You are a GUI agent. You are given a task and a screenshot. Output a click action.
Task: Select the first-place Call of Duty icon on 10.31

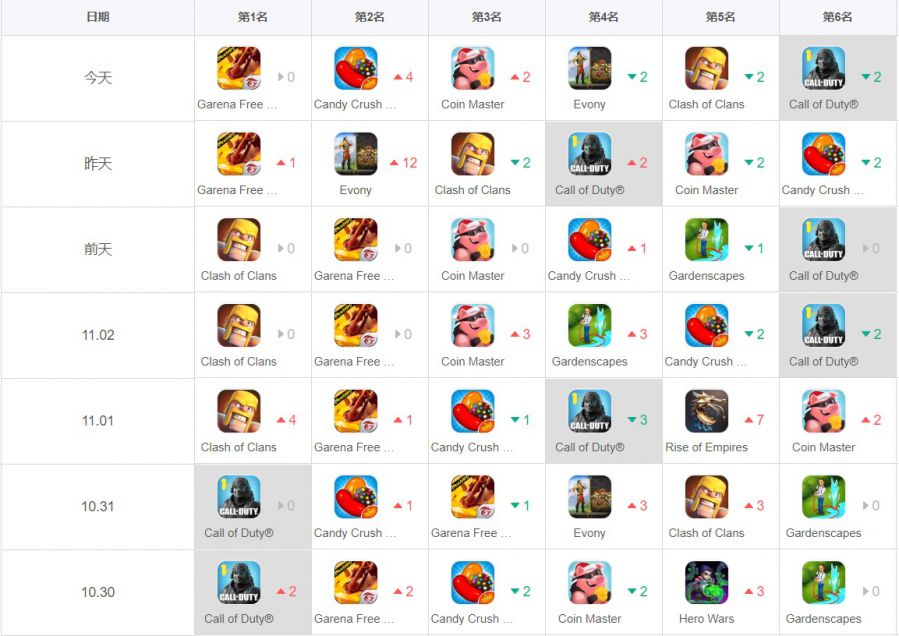pyautogui.click(x=239, y=497)
